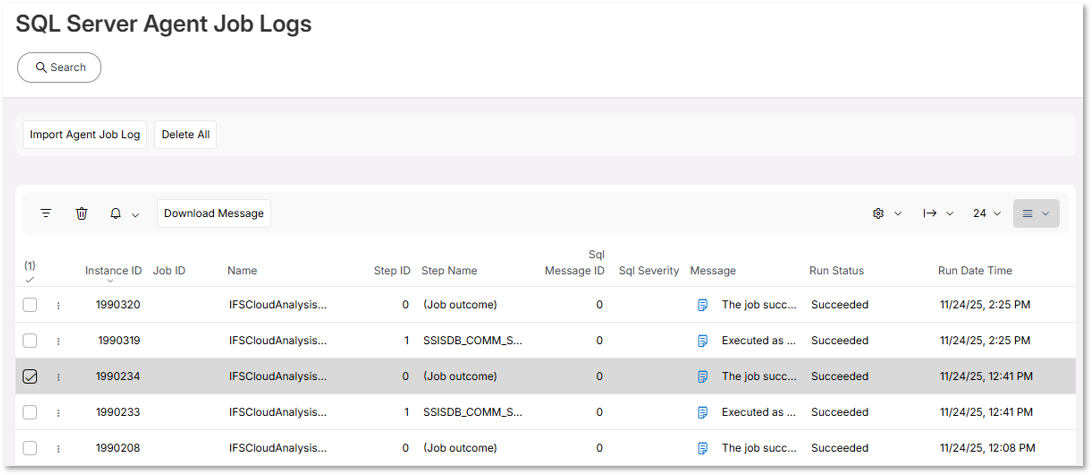Open message document icon for row 1990233
The height and width of the screenshot is (475, 1092).
(703, 412)
